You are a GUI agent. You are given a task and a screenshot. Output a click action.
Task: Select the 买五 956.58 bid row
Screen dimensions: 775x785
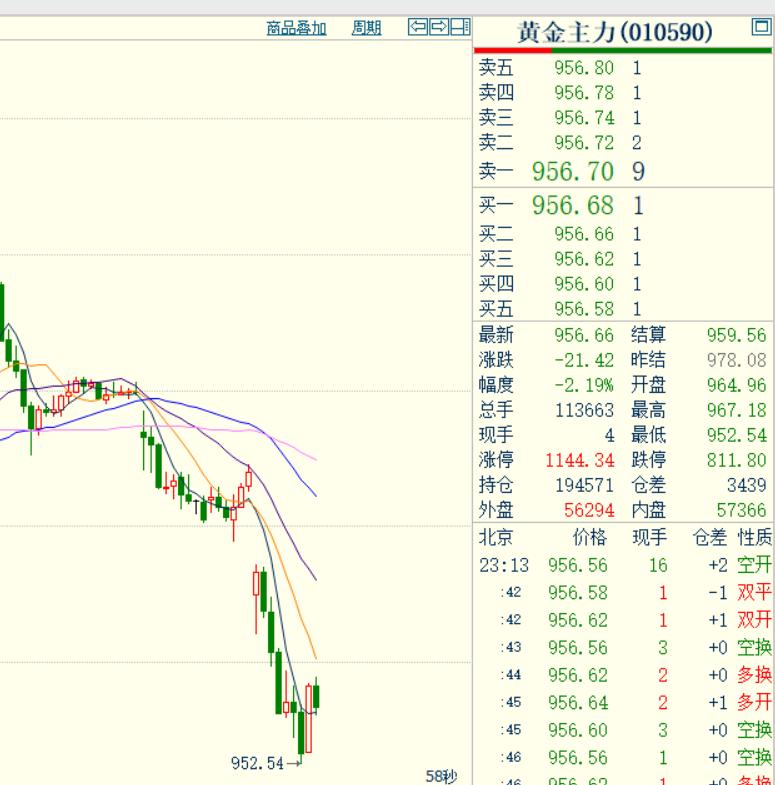tap(623, 309)
